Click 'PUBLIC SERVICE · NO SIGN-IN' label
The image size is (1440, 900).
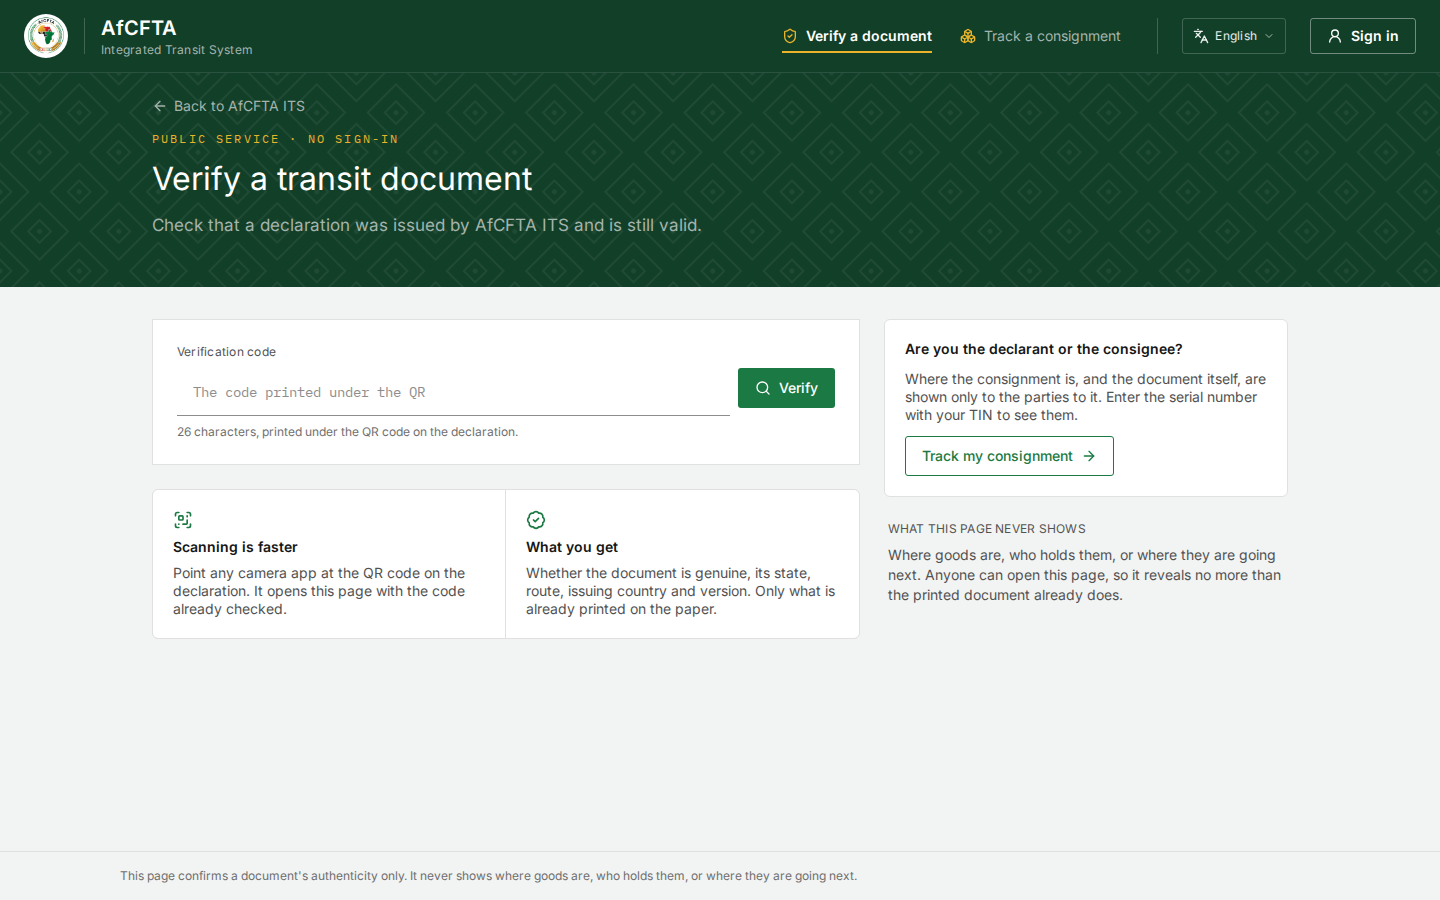(x=275, y=139)
